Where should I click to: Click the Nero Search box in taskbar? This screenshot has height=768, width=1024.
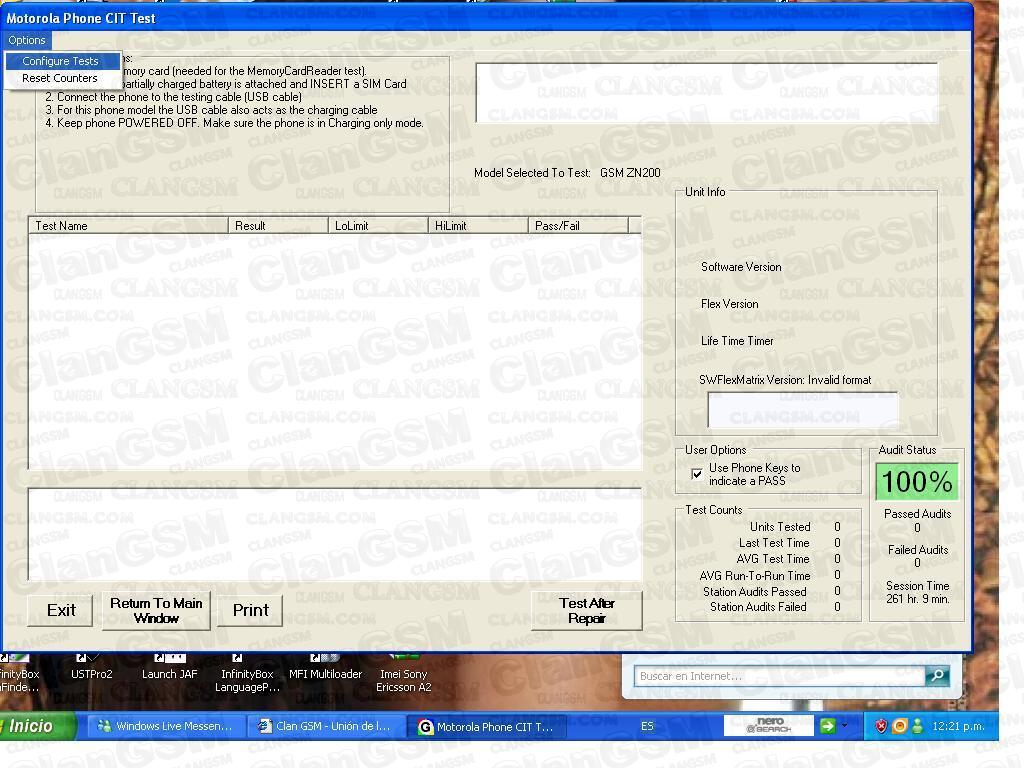[x=768, y=726]
